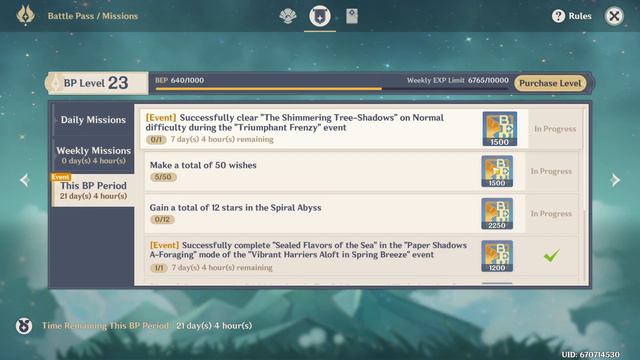Click the UID number text
Image resolution: width=640 pixels, height=360 pixels.
tap(590, 354)
